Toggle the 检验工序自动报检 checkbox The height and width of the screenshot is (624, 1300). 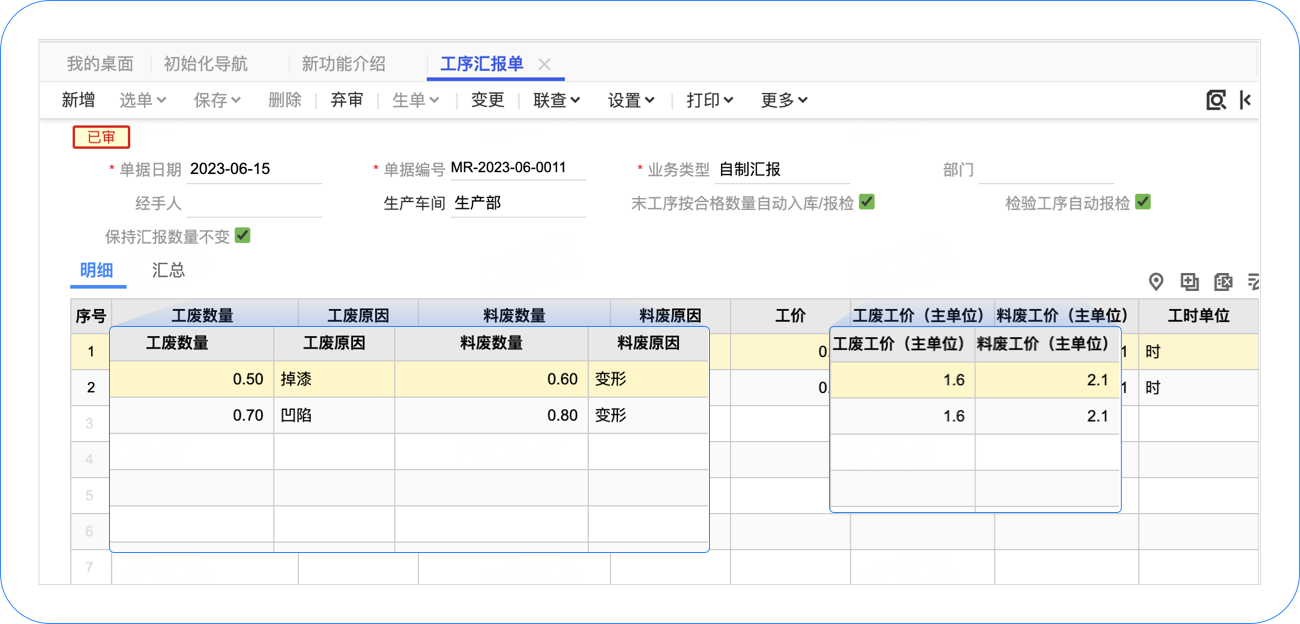click(x=1143, y=202)
